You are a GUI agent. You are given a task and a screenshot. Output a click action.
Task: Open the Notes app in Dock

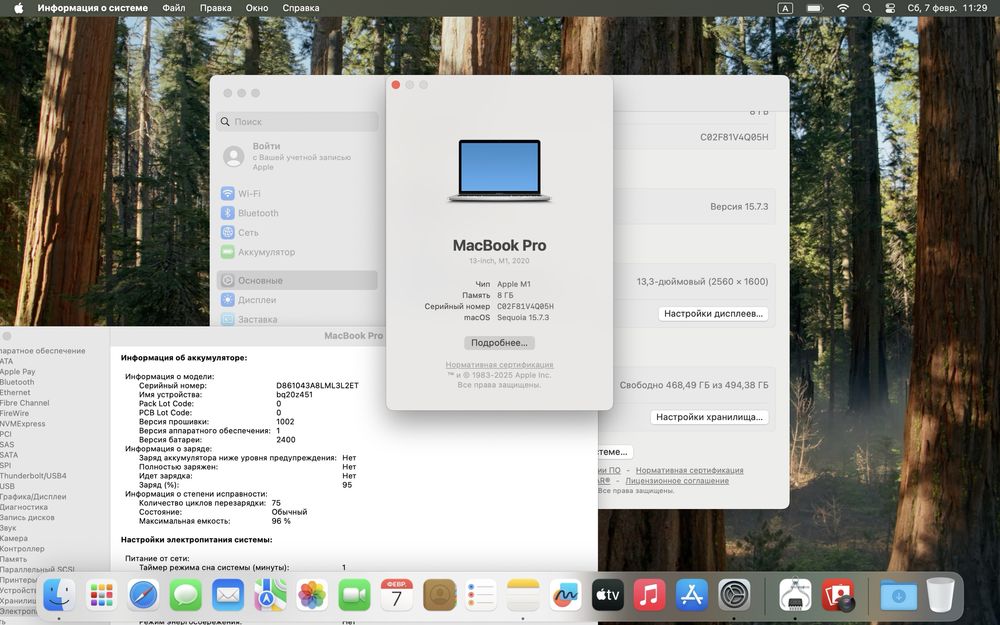(523, 595)
